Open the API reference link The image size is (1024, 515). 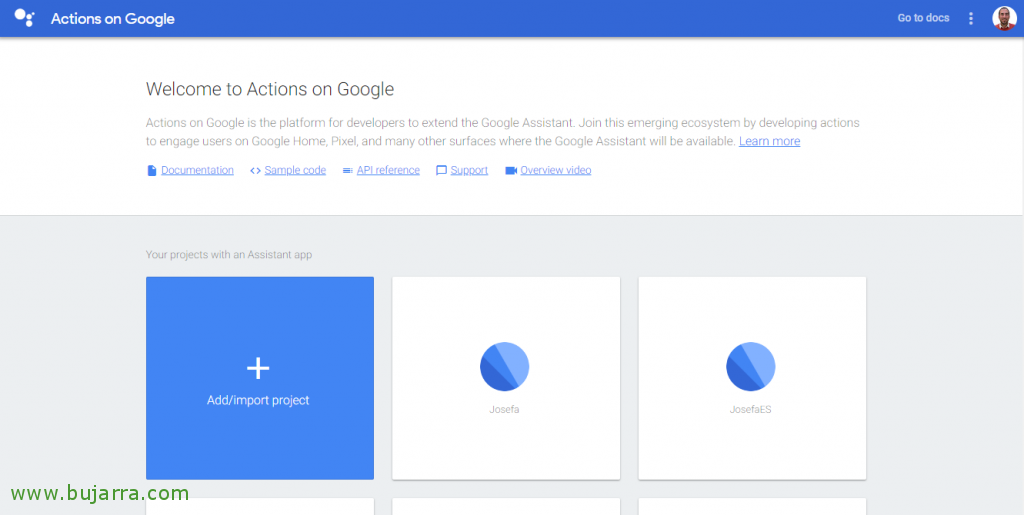pos(388,170)
